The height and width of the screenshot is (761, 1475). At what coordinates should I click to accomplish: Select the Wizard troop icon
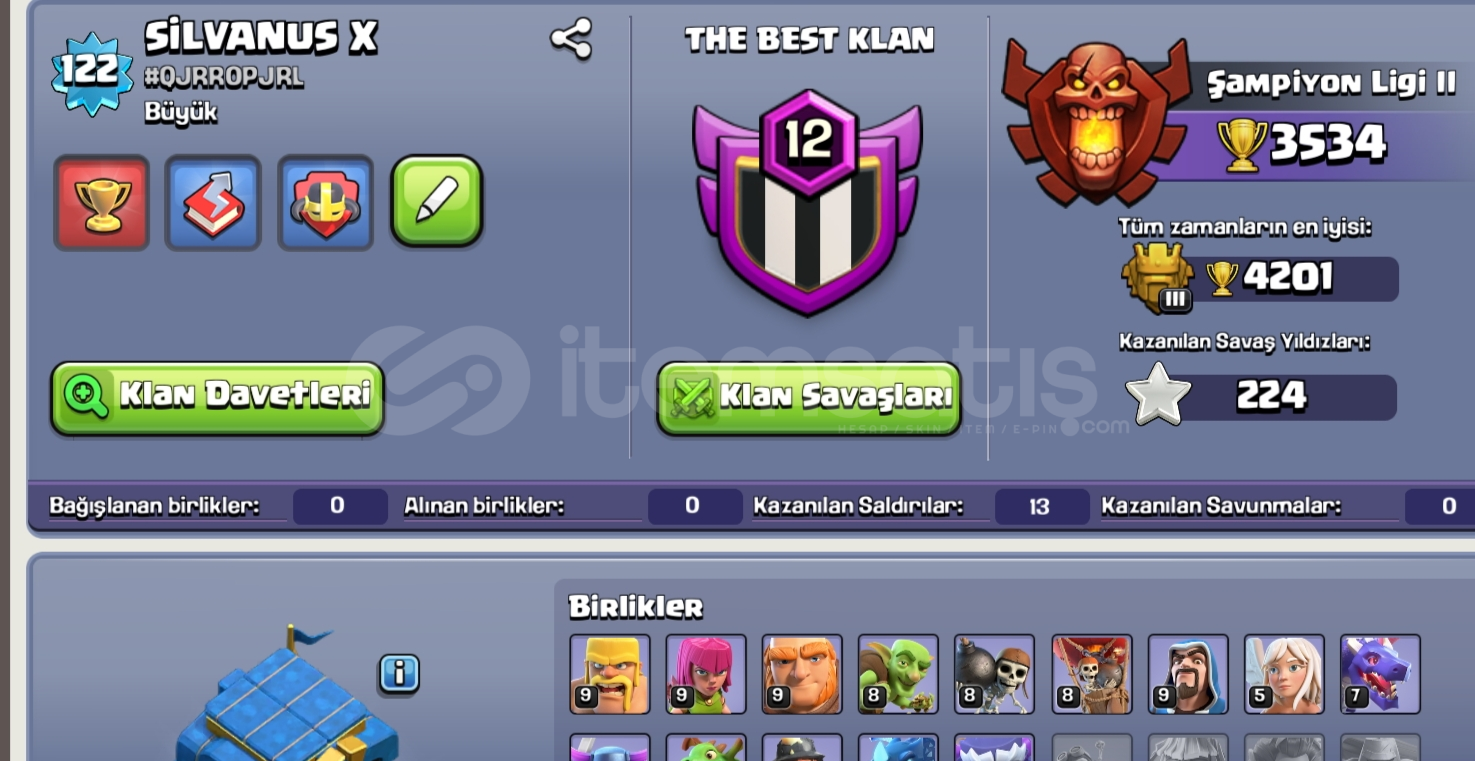point(1188,674)
